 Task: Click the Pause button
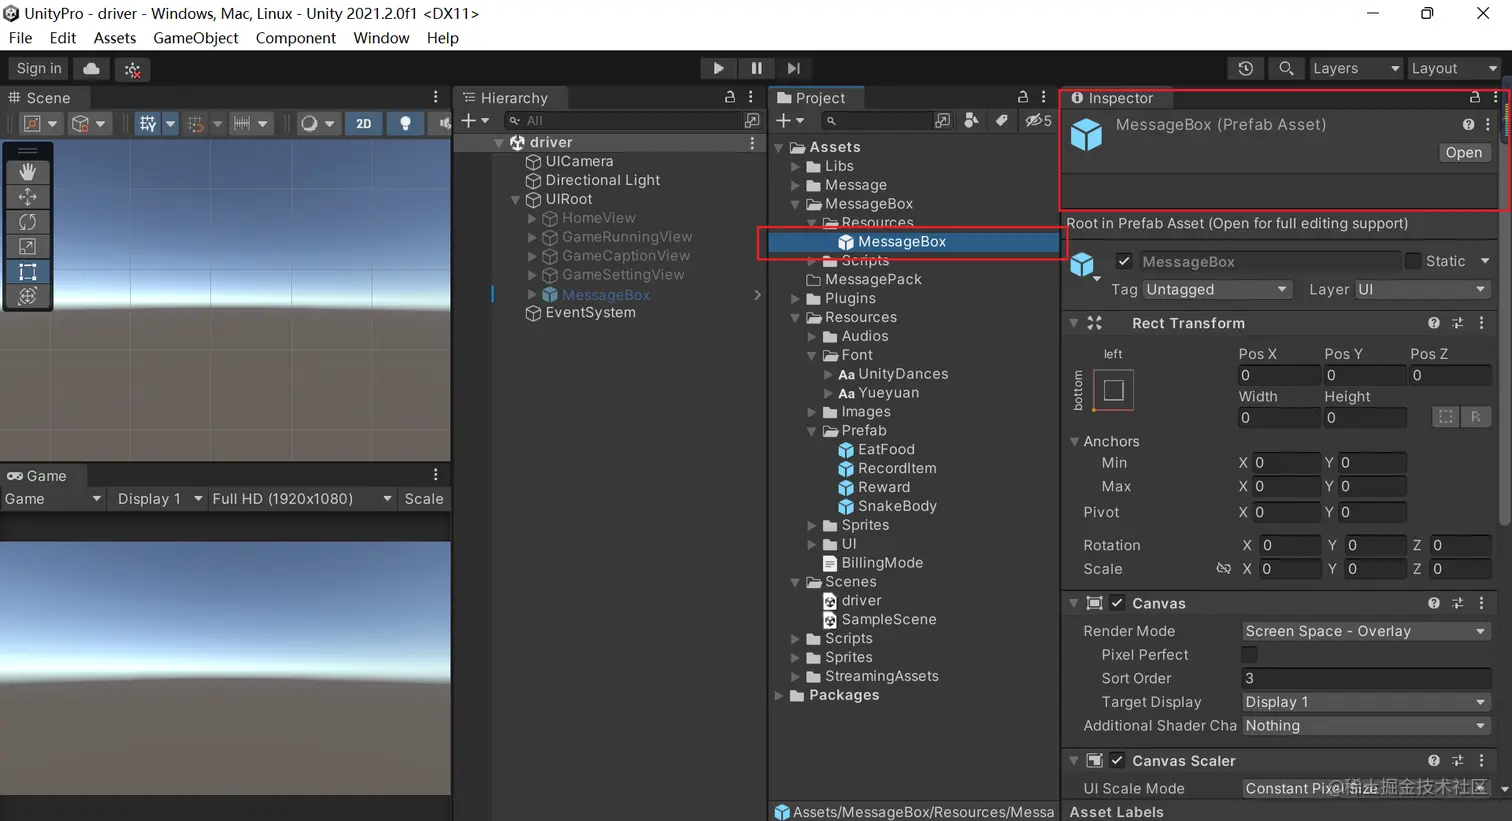tap(756, 68)
